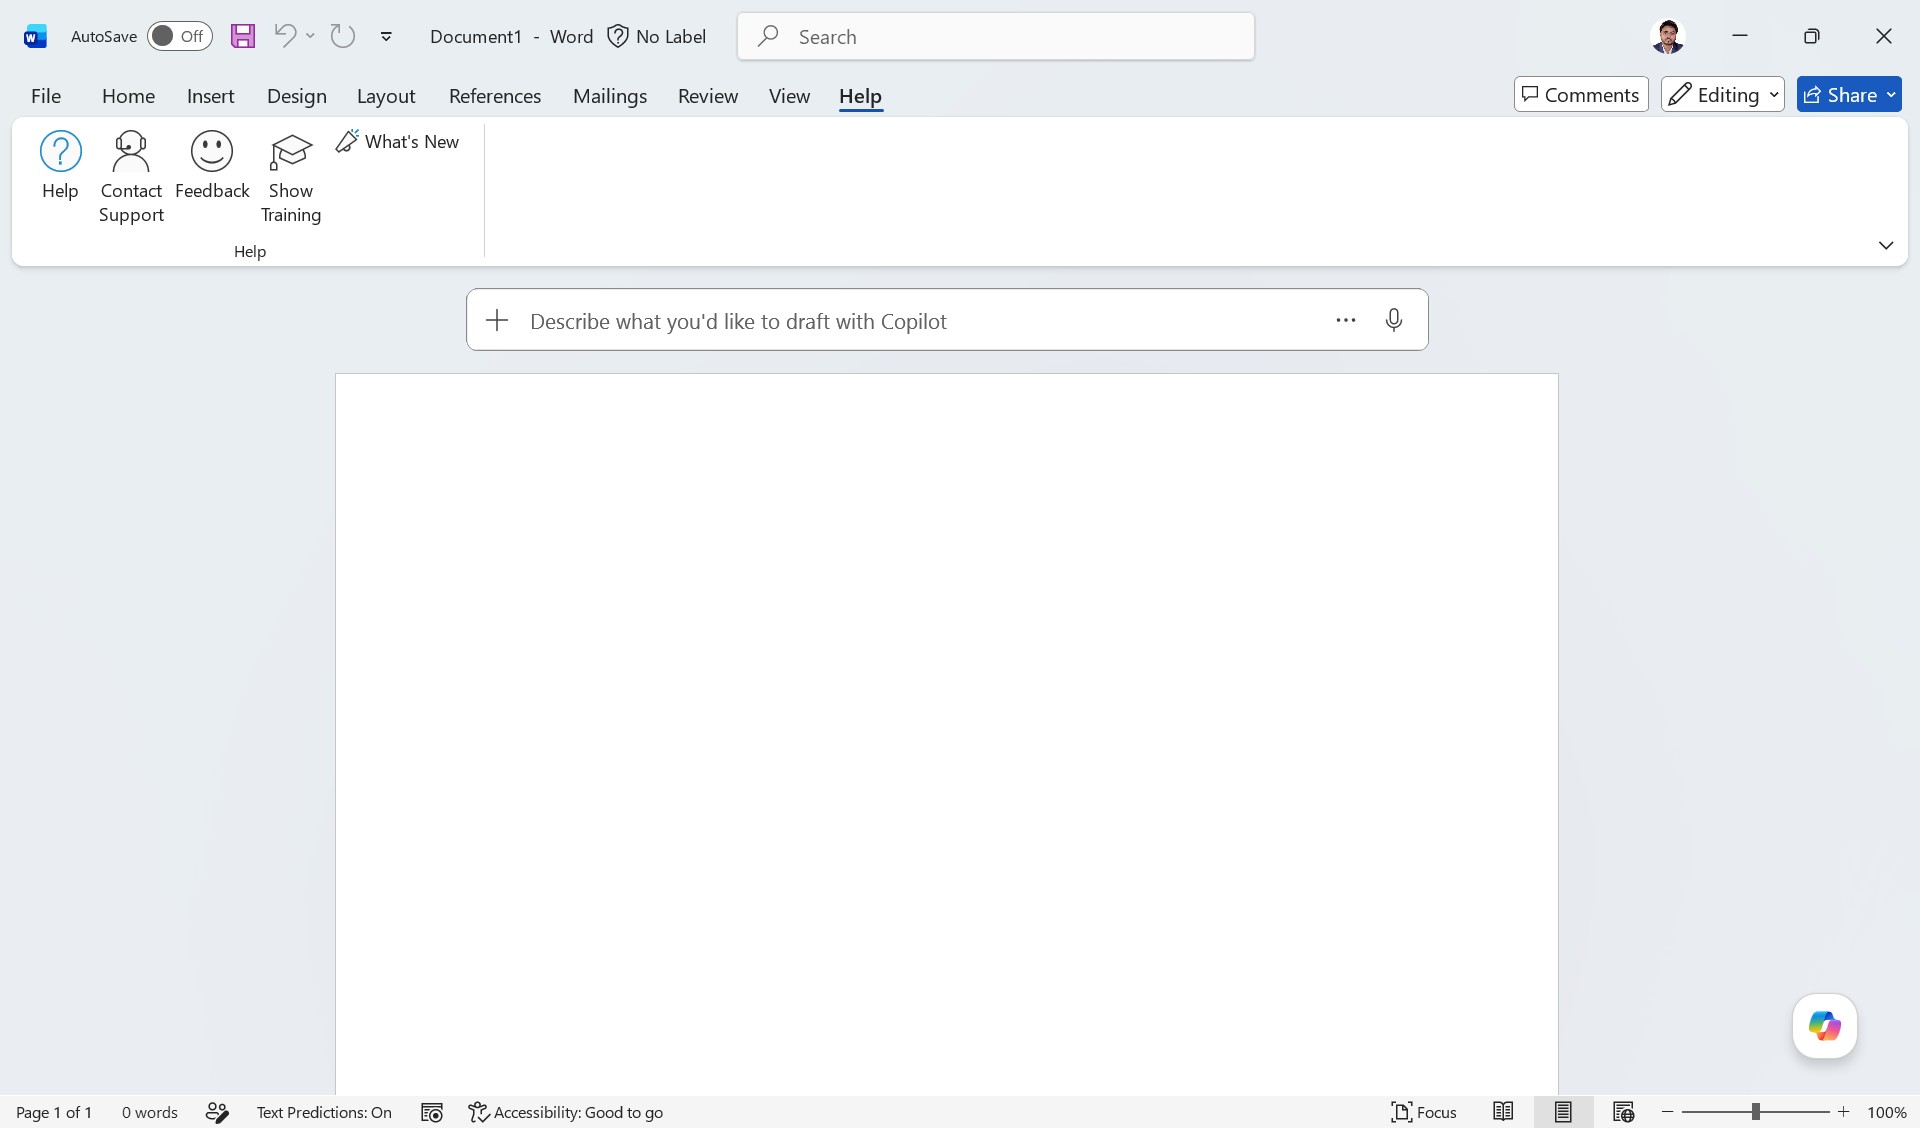The height and width of the screenshot is (1128, 1920).
Task: Open What's New
Action: click(x=398, y=141)
